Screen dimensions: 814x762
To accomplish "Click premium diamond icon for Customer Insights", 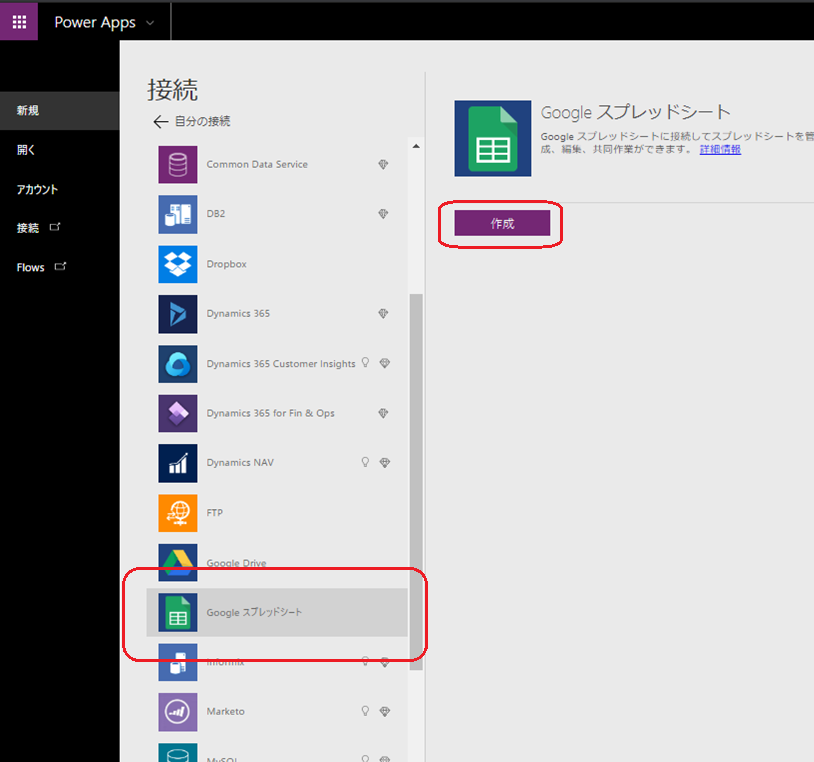I will click(x=385, y=363).
